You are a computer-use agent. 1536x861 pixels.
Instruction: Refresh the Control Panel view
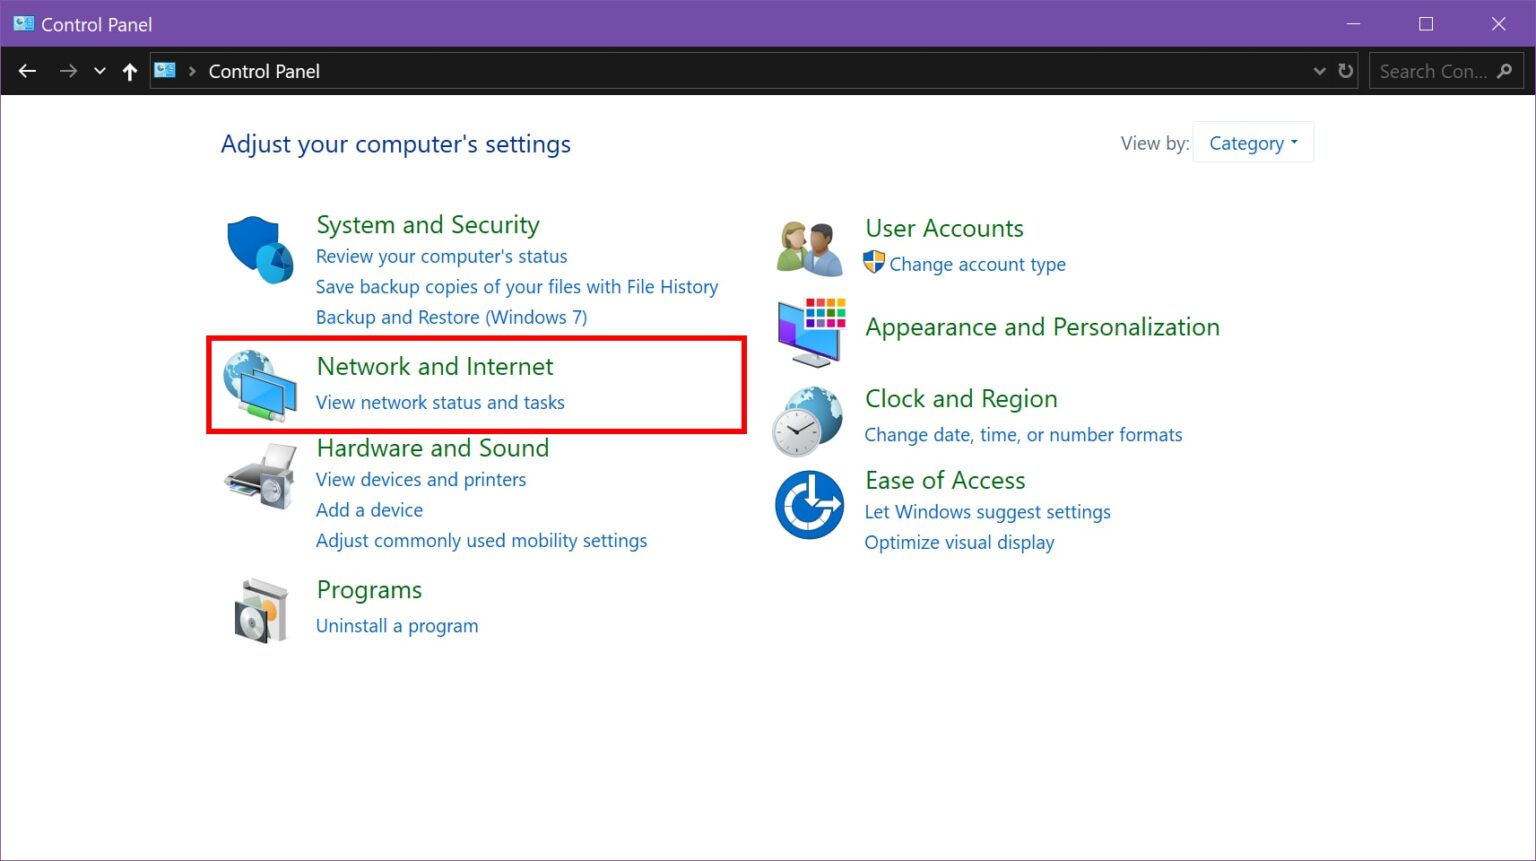[1345, 71]
